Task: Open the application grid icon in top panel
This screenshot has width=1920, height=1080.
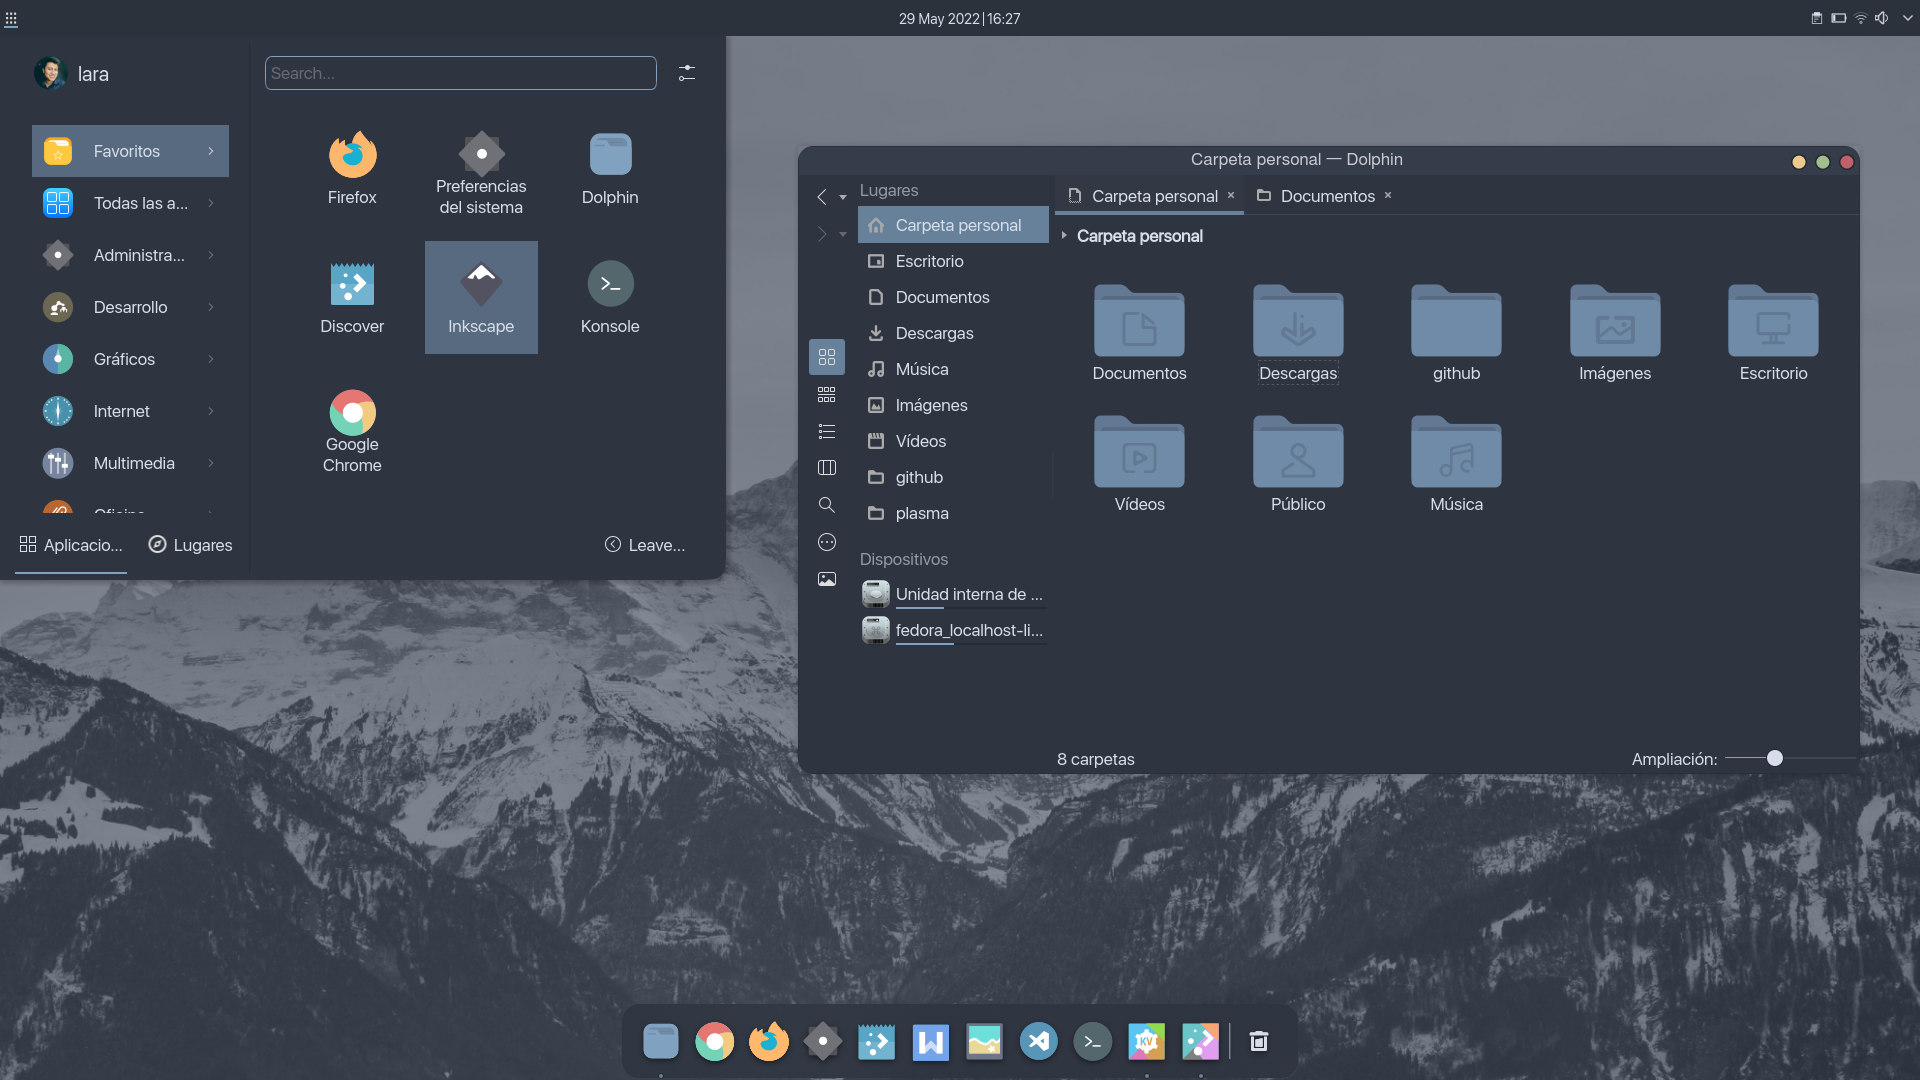Action: [11, 18]
